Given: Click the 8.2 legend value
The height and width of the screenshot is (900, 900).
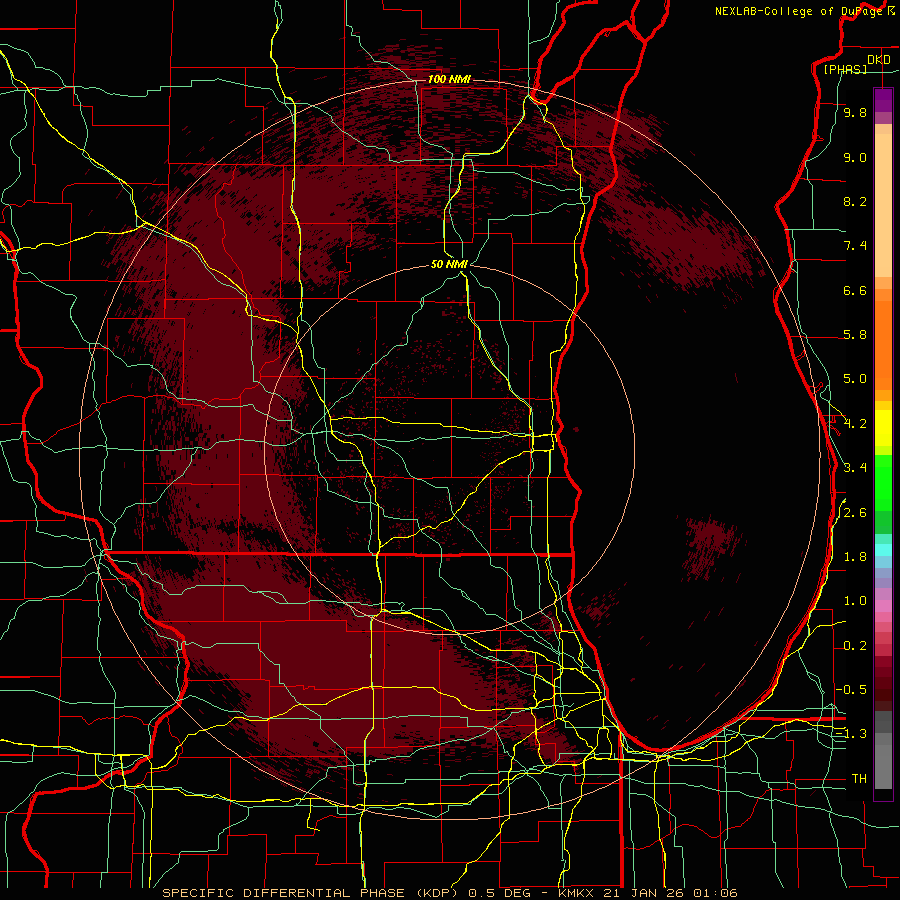Looking at the screenshot, I should coord(855,202).
